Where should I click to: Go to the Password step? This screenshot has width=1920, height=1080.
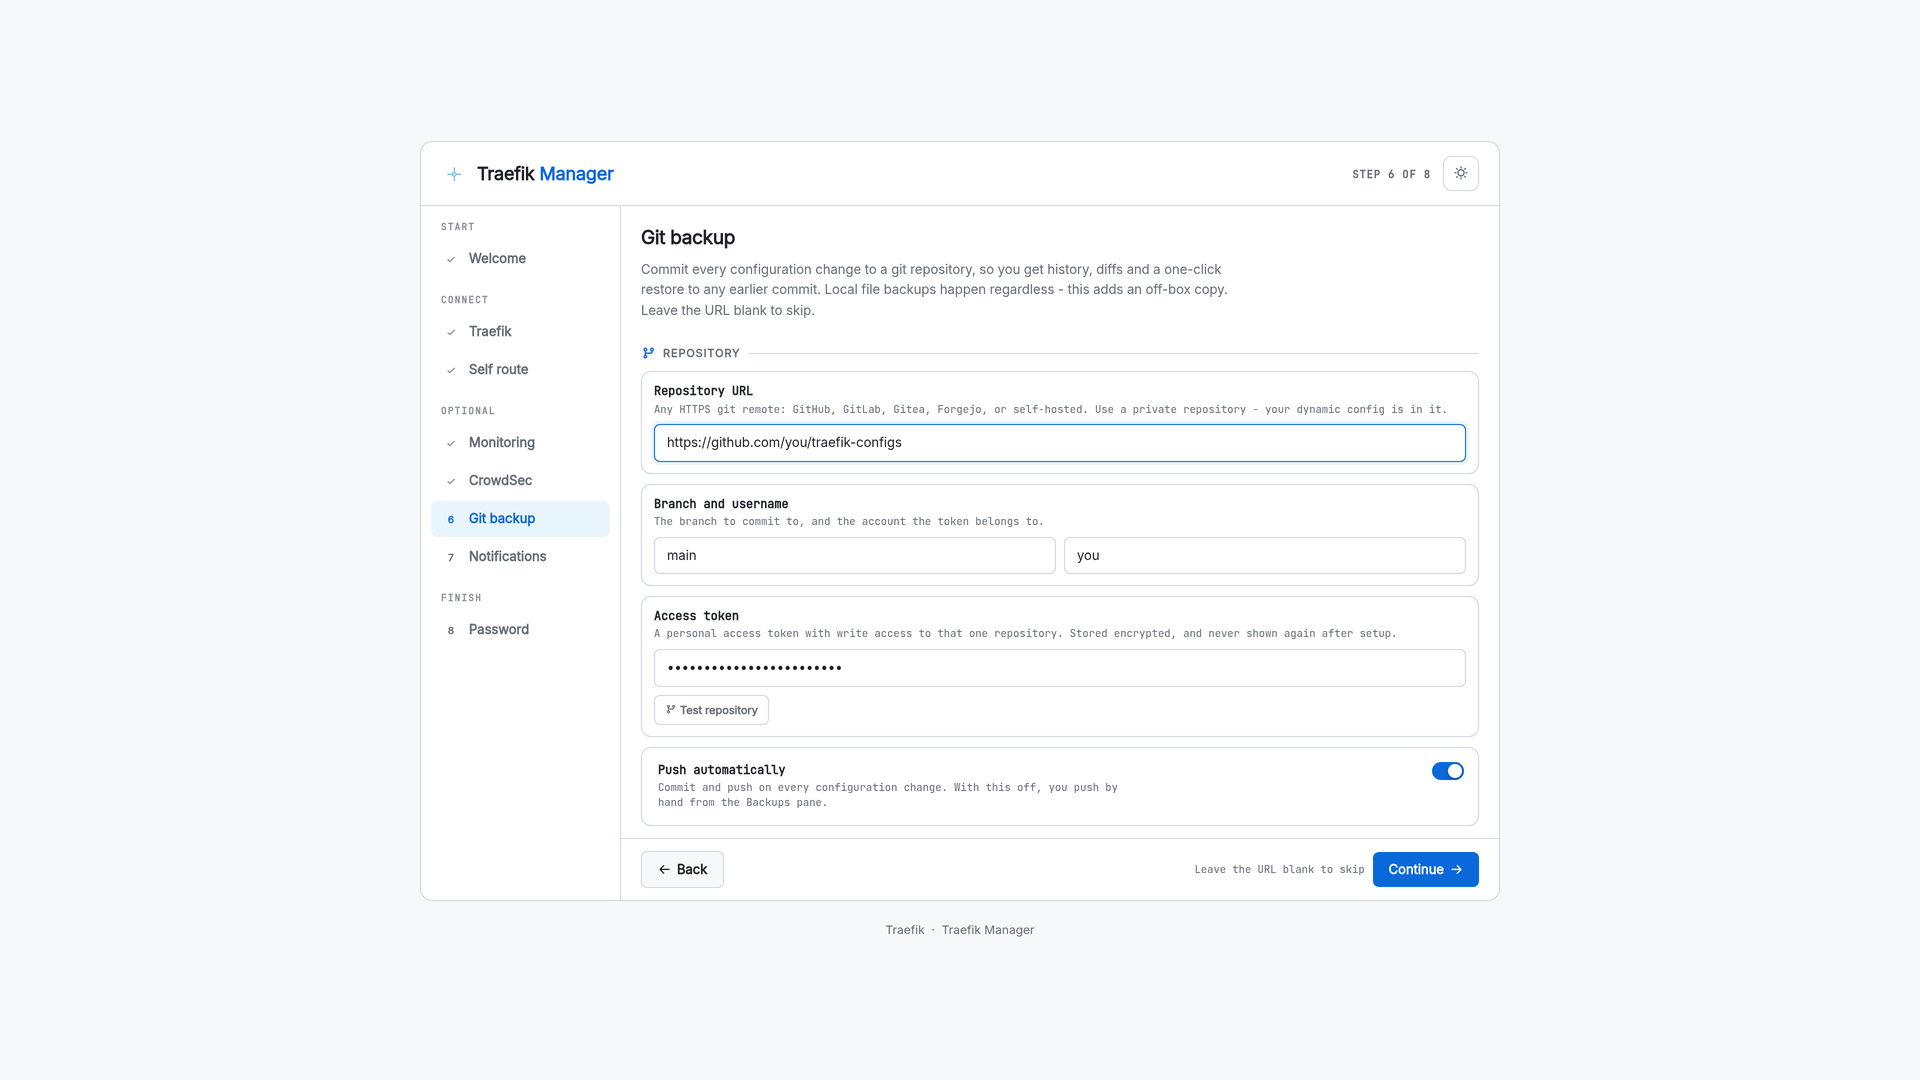coord(520,630)
